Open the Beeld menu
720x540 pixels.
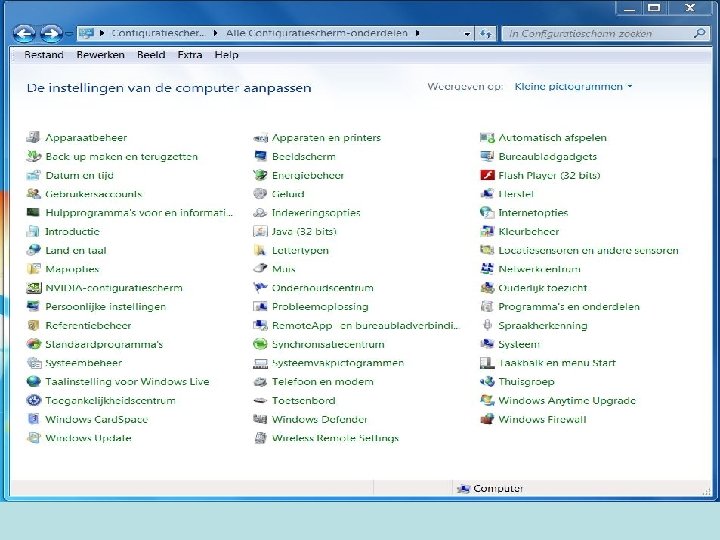pyautogui.click(x=151, y=55)
